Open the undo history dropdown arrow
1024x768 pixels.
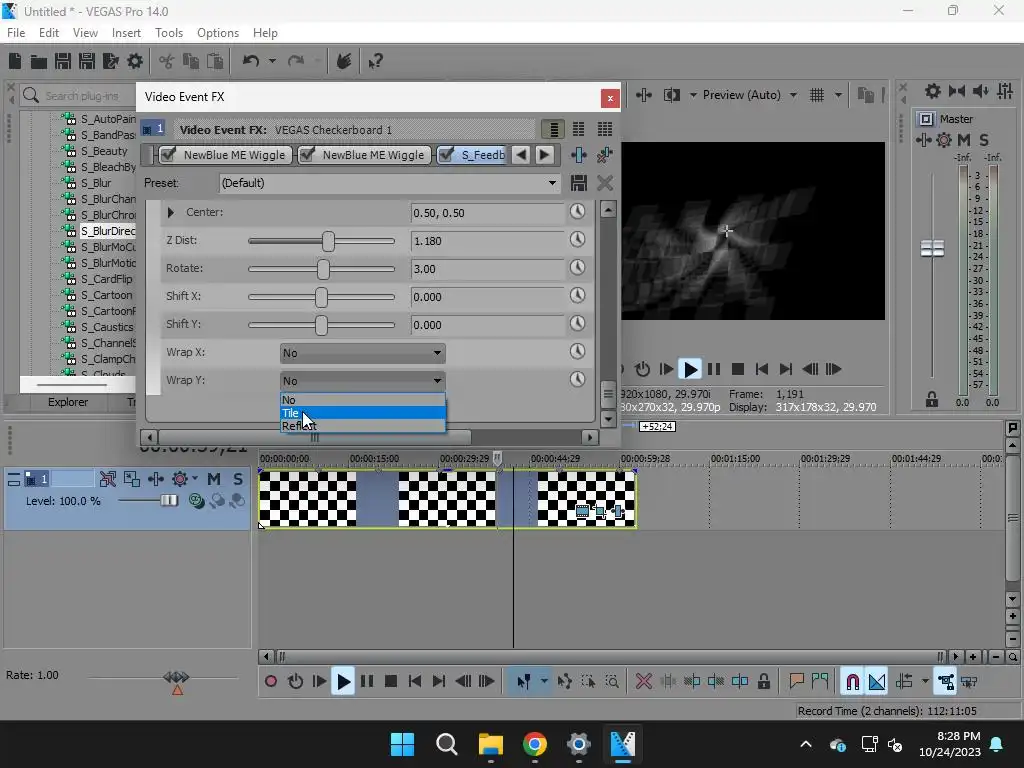[272, 61]
